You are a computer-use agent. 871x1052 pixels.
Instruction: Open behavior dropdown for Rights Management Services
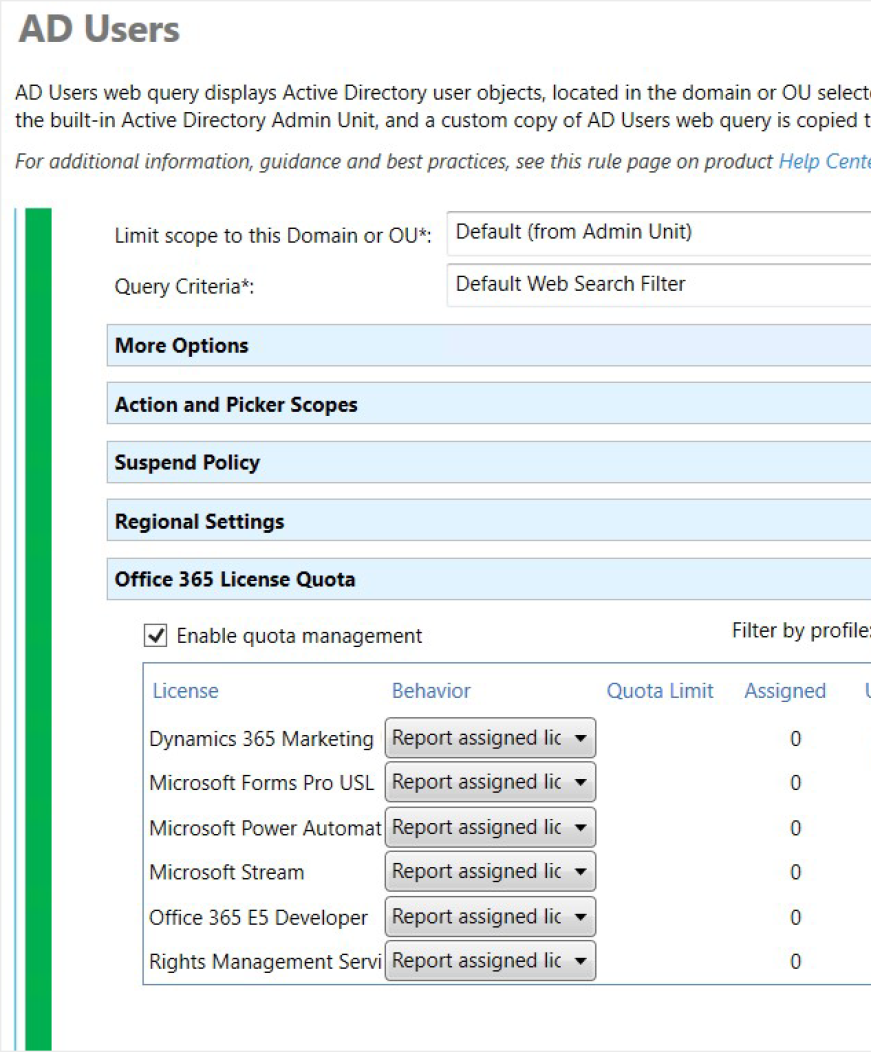click(491, 961)
